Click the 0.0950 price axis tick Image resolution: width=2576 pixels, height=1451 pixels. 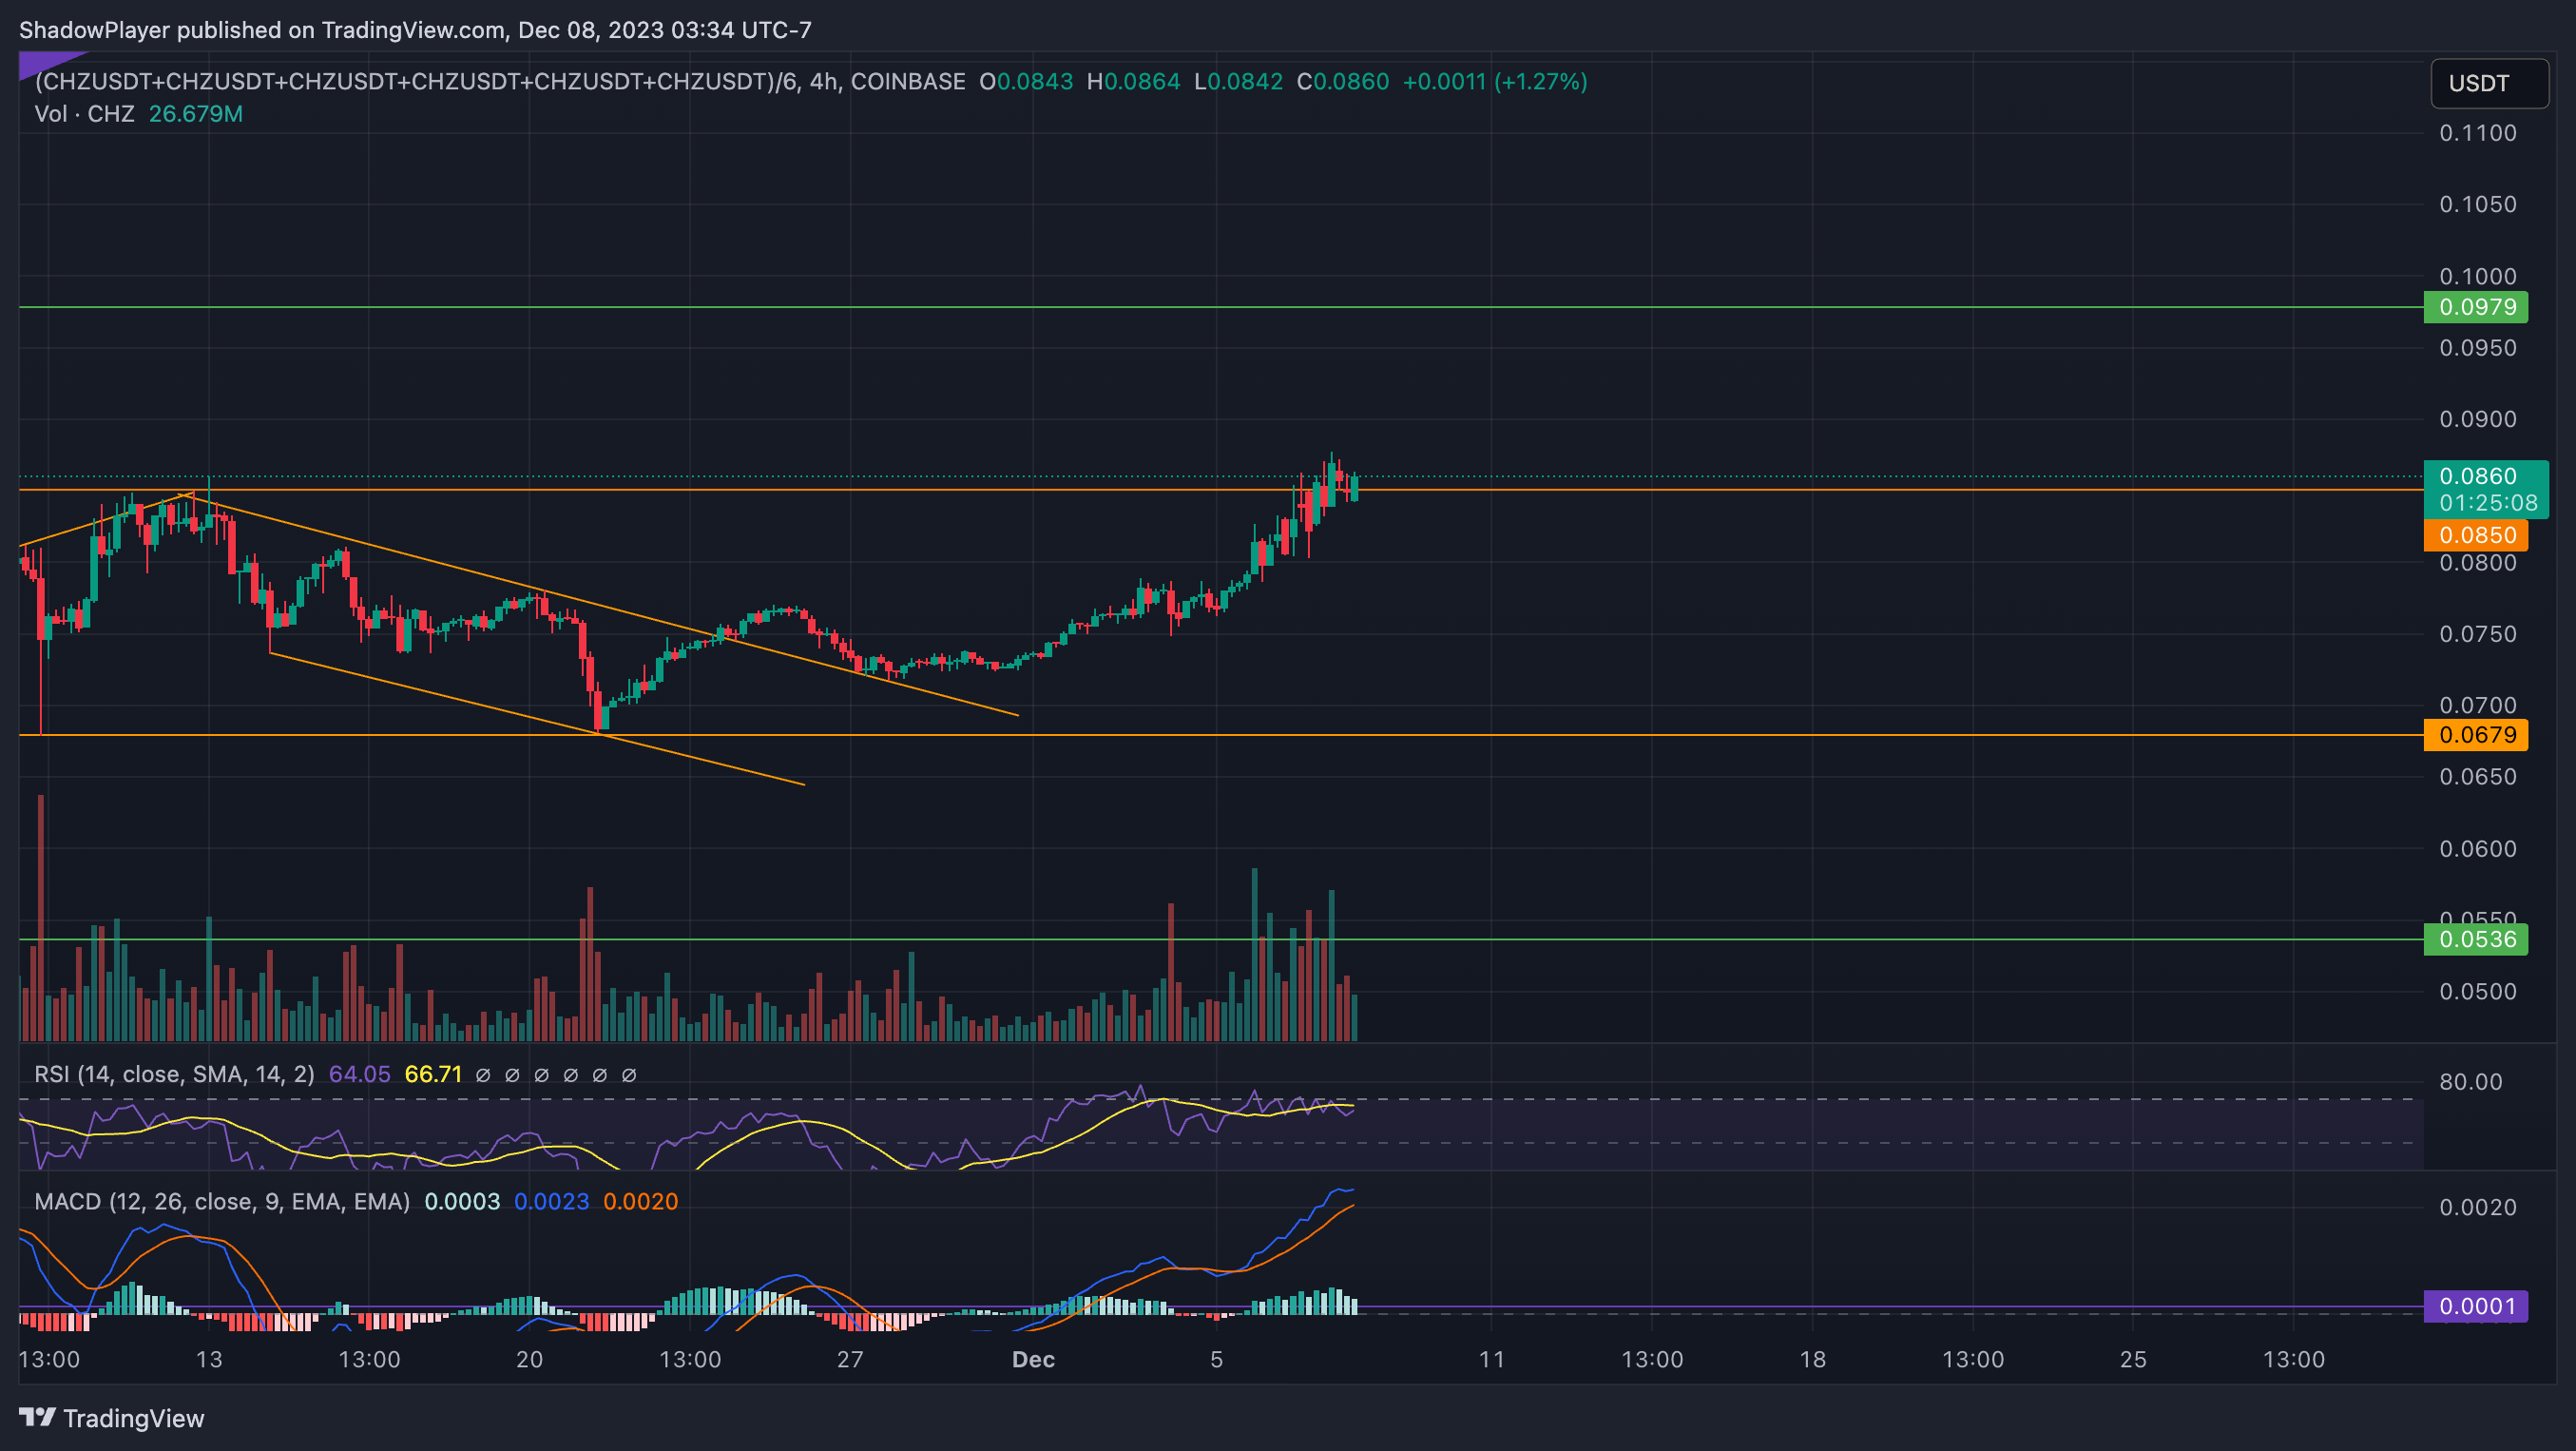2478,348
